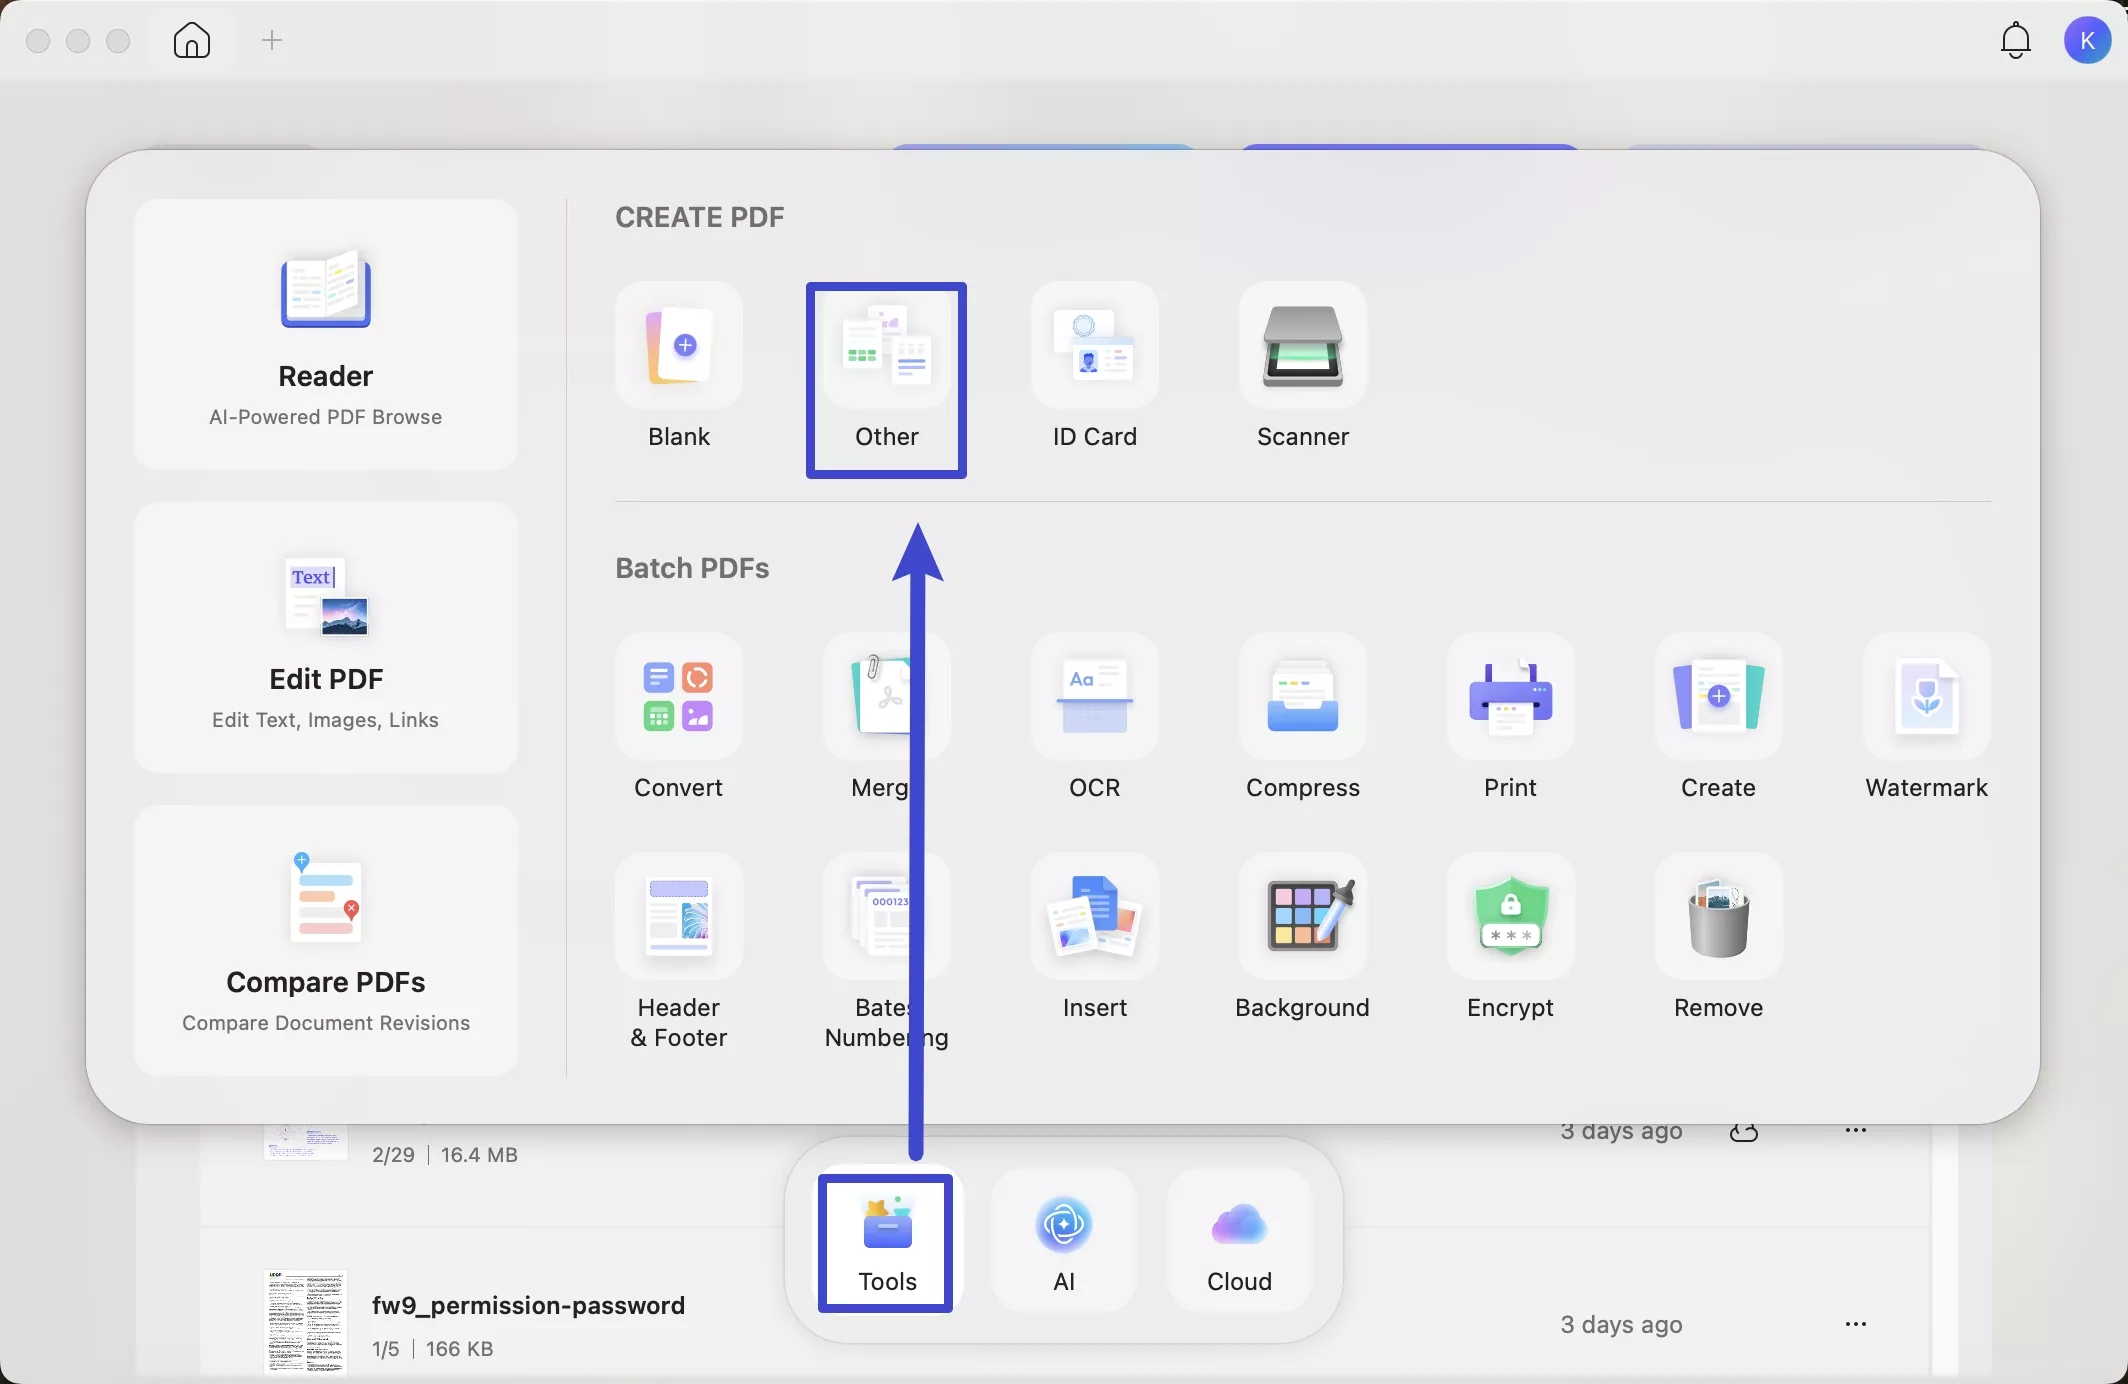Viewport: 2128px width, 1384px height.
Task: Select the Watermark batch tool
Action: pyautogui.click(x=1926, y=698)
